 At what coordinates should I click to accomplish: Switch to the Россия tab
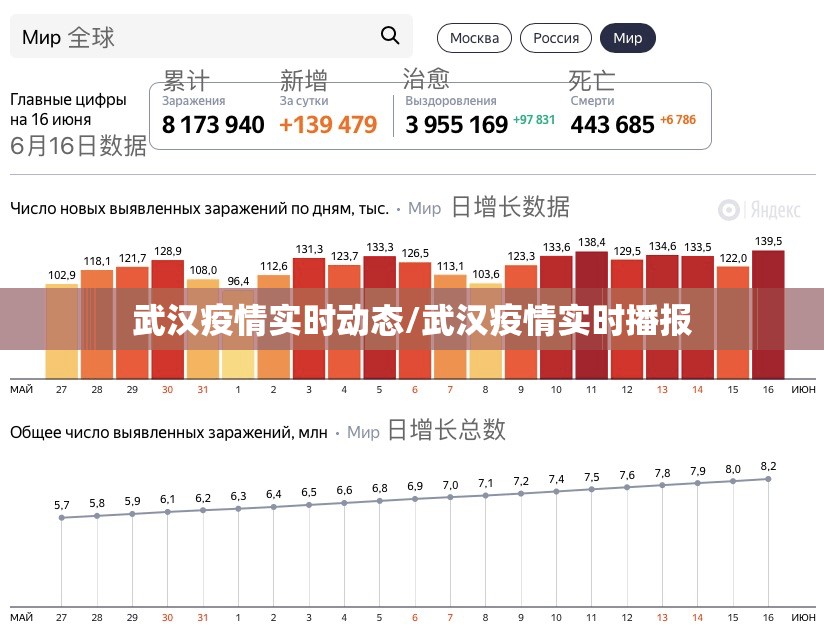click(556, 38)
